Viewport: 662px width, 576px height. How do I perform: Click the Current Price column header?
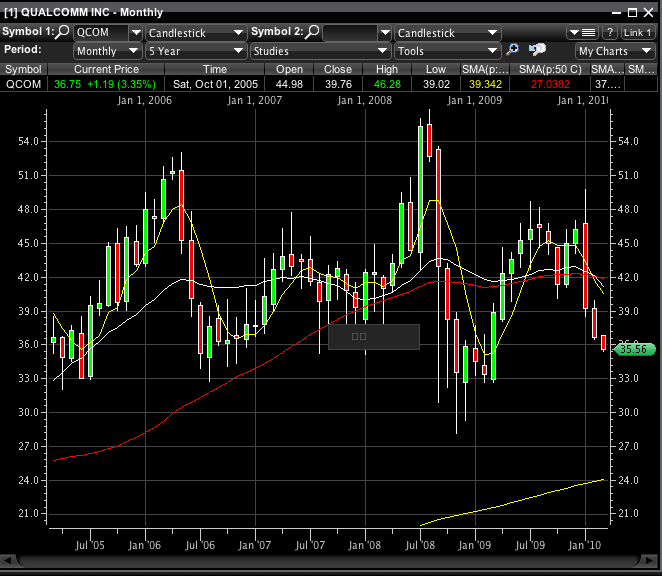pyautogui.click(x=106, y=69)
